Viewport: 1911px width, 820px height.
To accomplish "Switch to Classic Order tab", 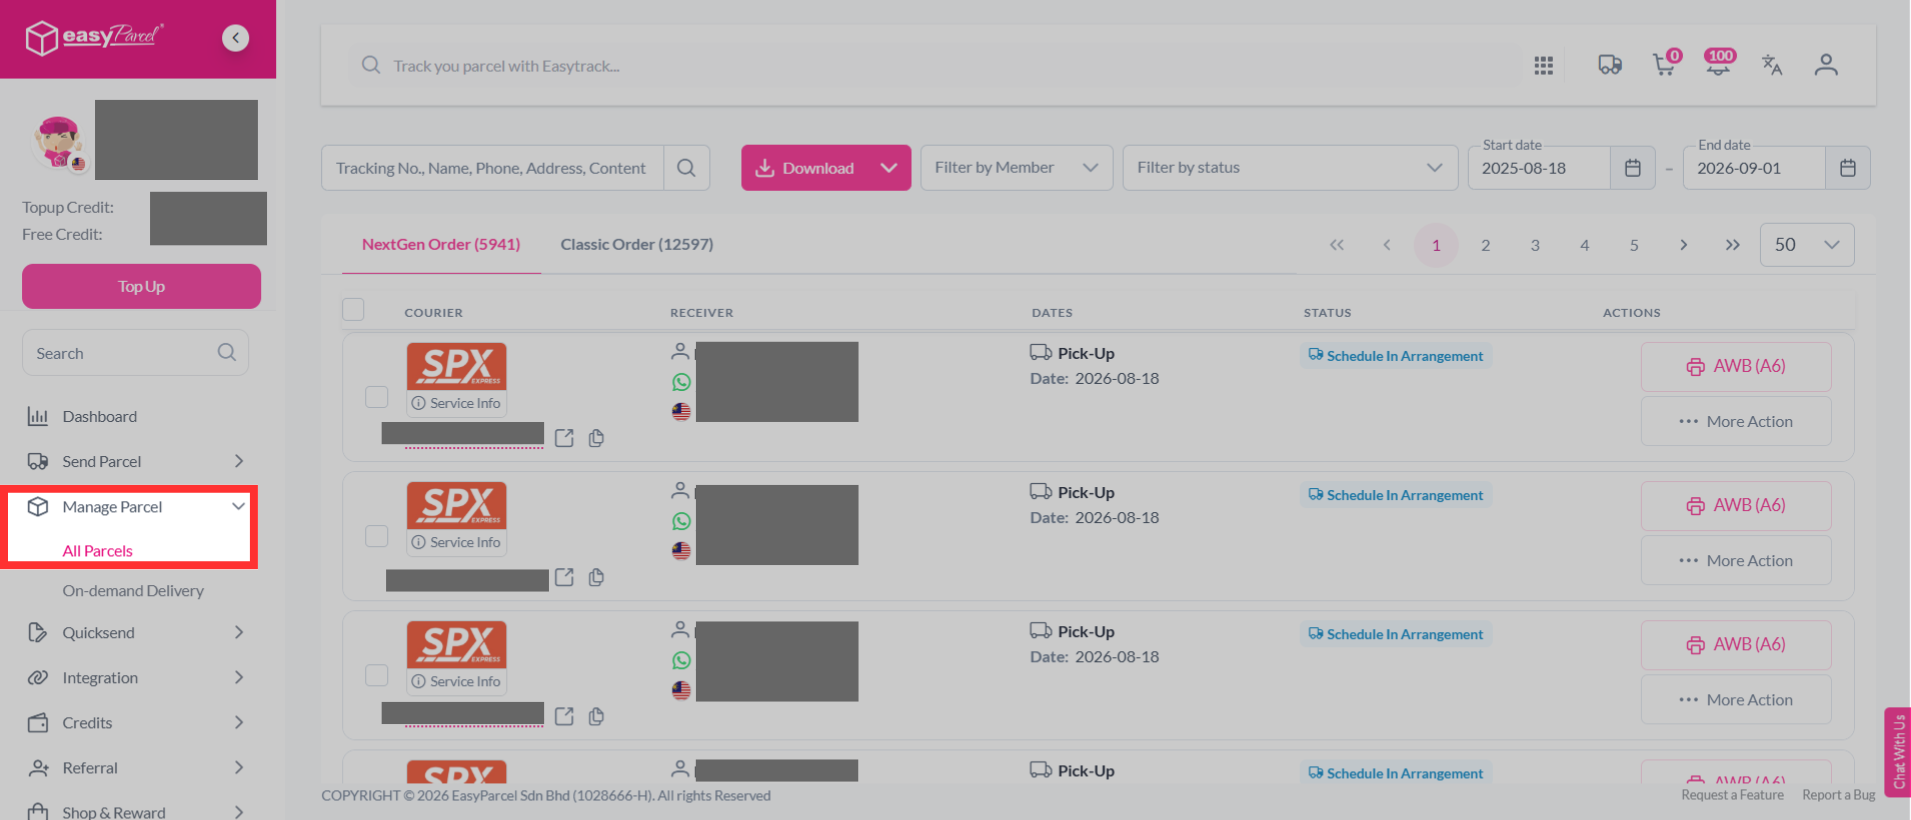I will click(637, 244).
